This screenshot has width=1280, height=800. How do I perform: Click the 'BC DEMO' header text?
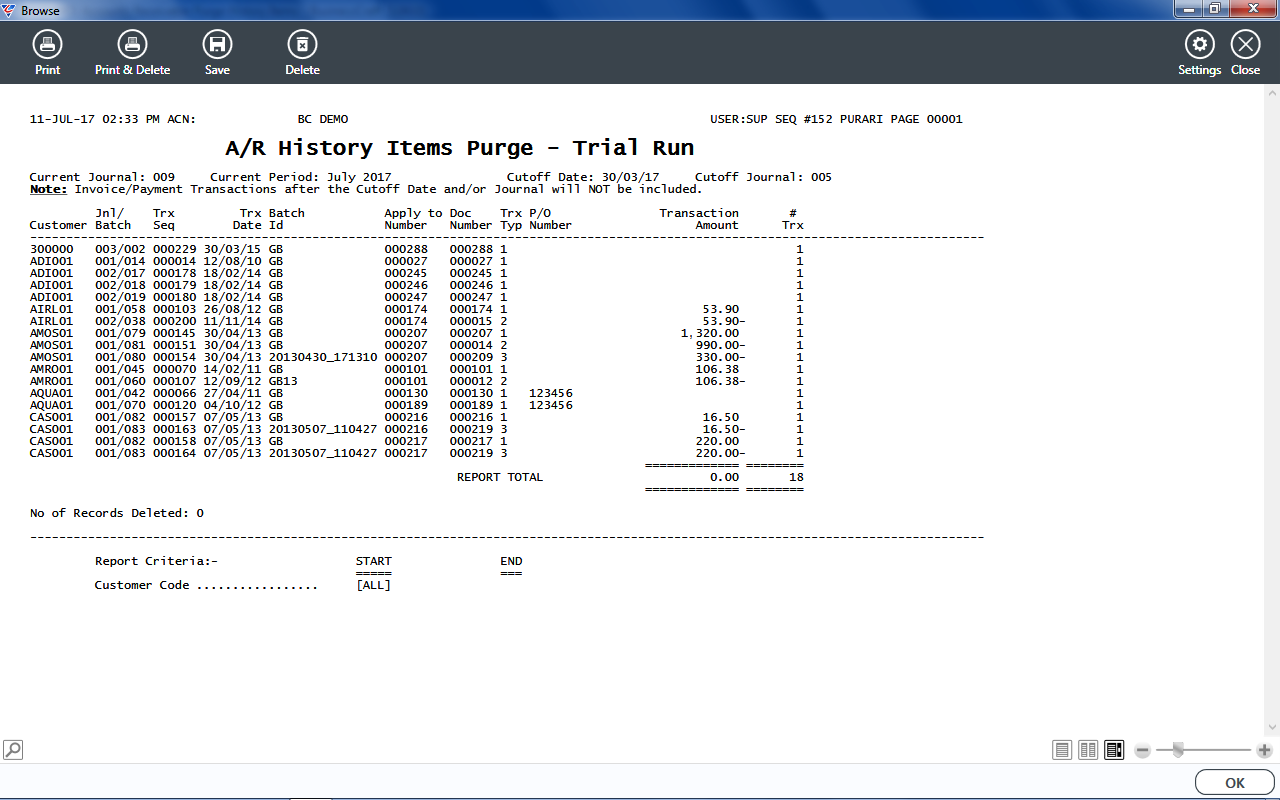coord(323,119)
